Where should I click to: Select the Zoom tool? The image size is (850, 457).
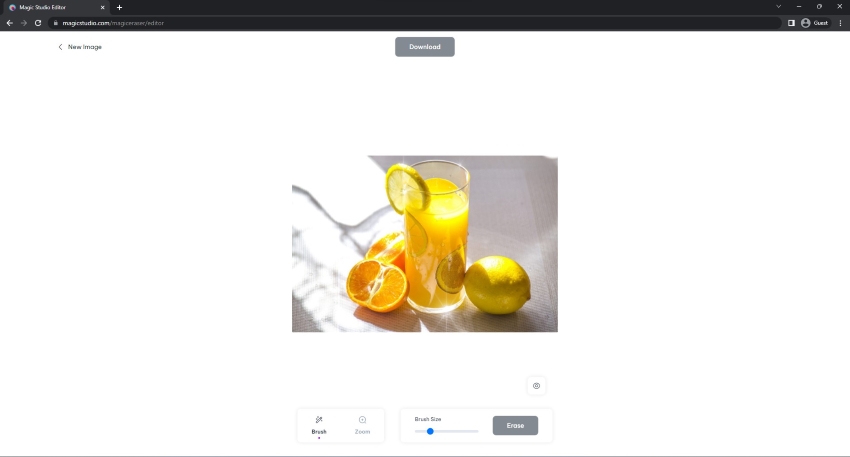[362, 425]
